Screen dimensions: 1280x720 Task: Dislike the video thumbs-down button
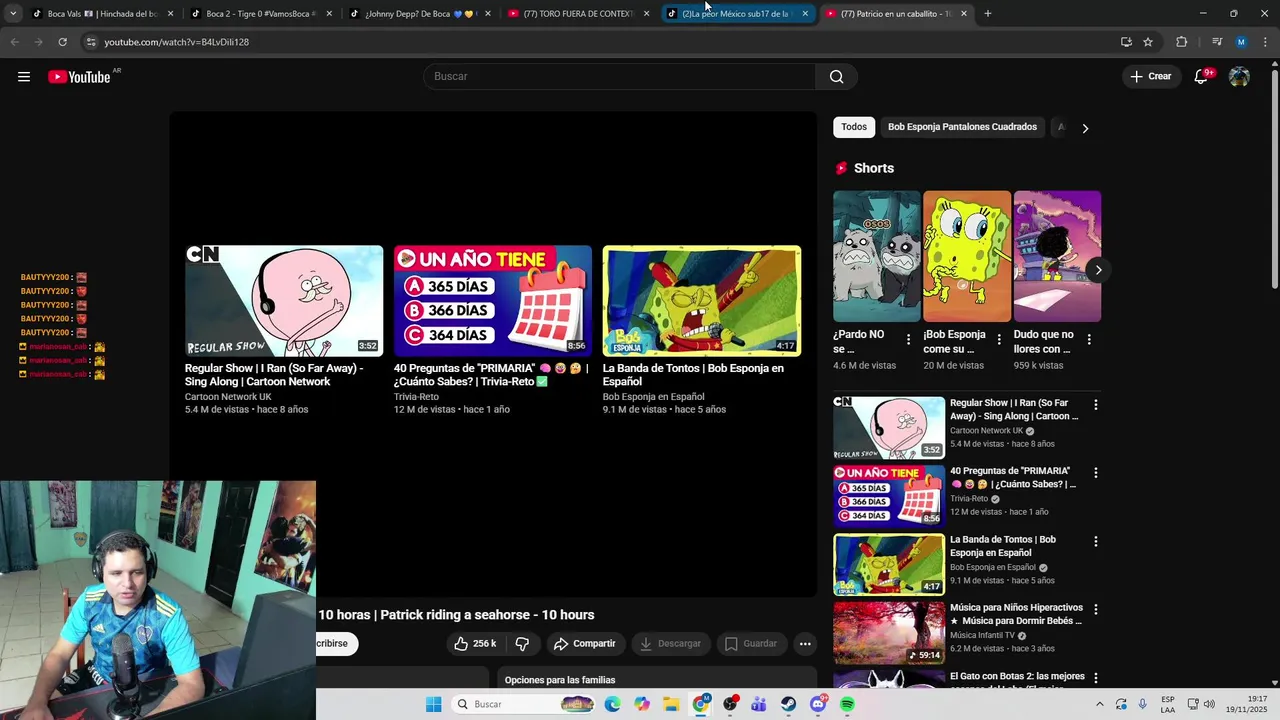(x=521, y=644)
